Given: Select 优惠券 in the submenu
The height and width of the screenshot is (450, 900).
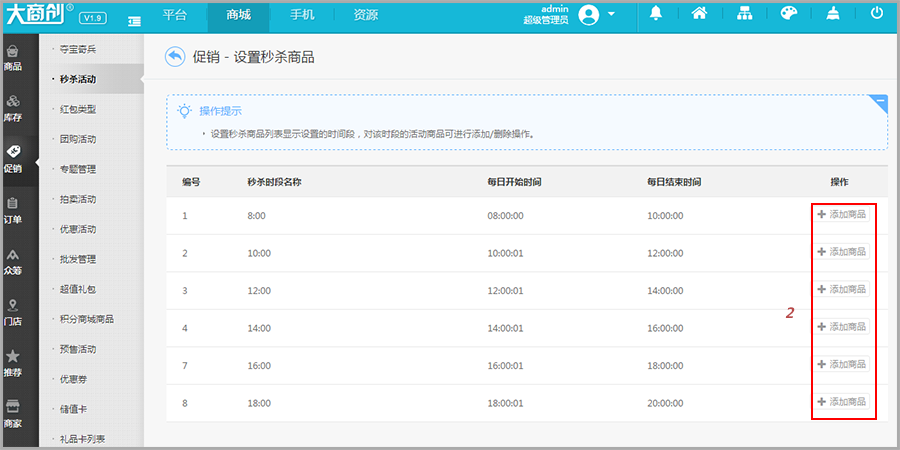Looking at the screenshot, I should (73, 379).
